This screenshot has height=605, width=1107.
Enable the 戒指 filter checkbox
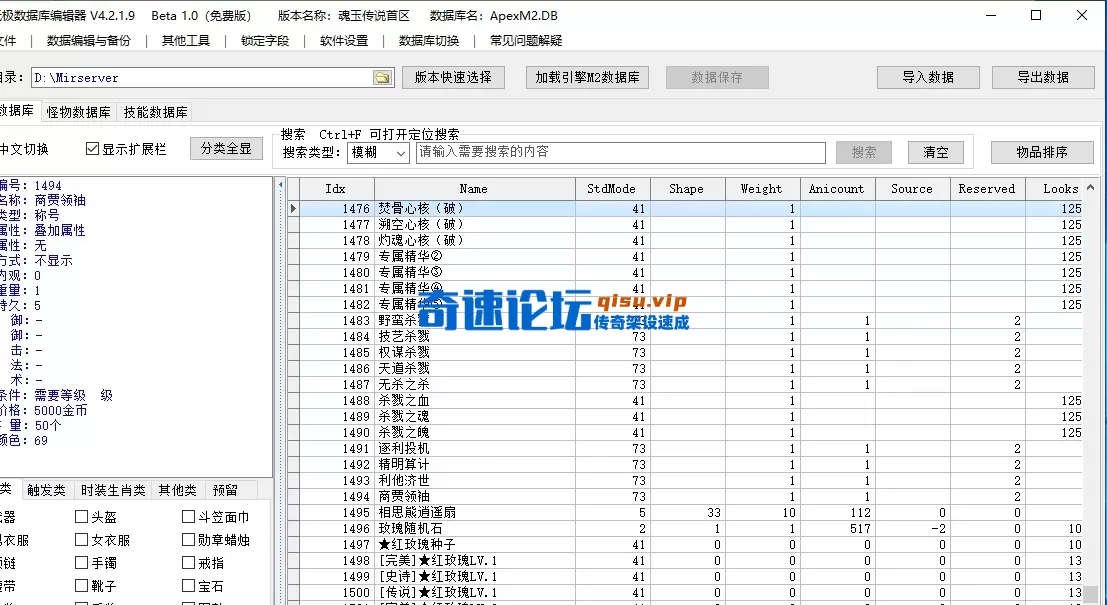[185, 564]
